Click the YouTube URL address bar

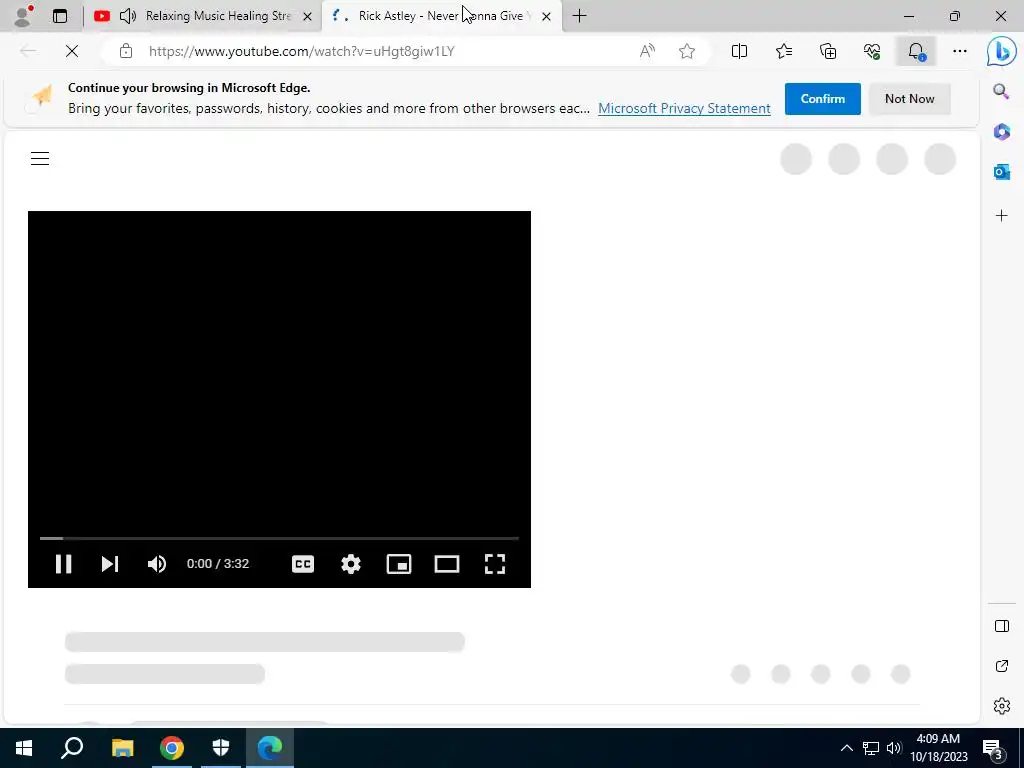(x=302, y=51)
